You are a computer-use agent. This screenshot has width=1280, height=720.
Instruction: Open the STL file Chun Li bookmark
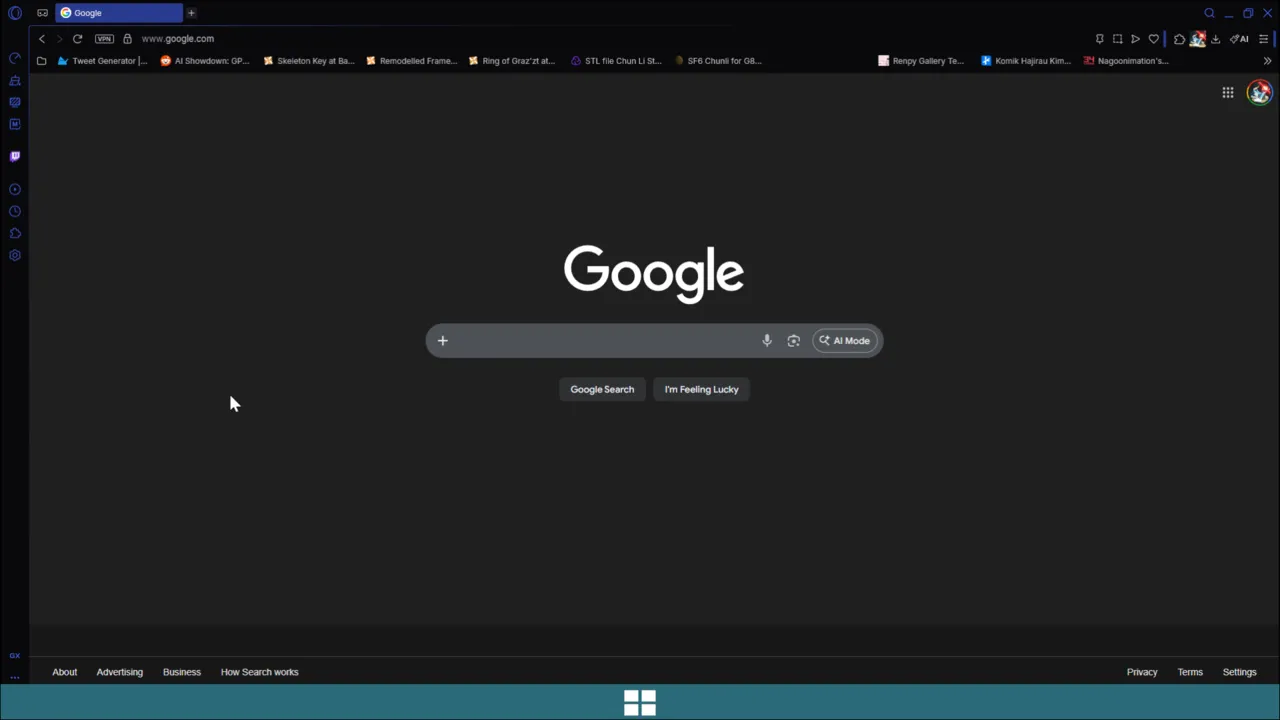click(x=616, y=61)
